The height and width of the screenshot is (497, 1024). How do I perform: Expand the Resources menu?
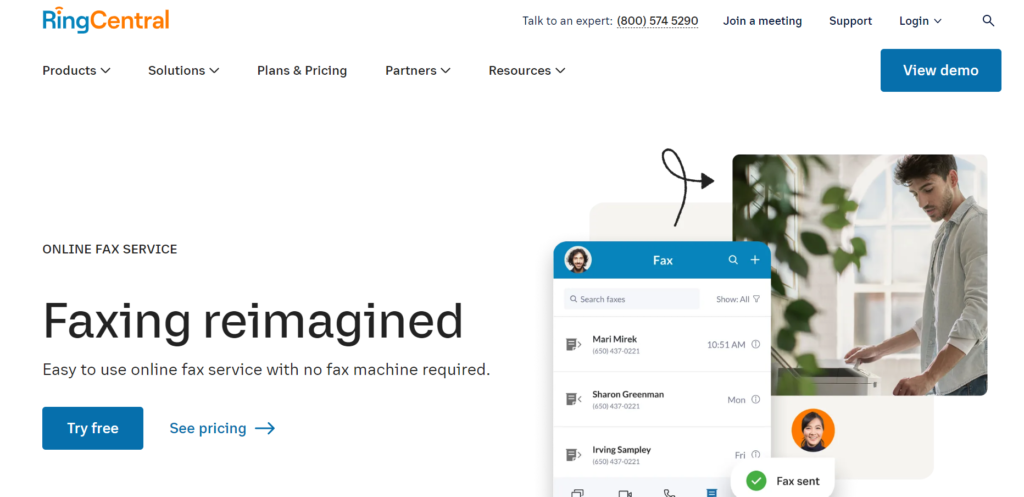527,71
